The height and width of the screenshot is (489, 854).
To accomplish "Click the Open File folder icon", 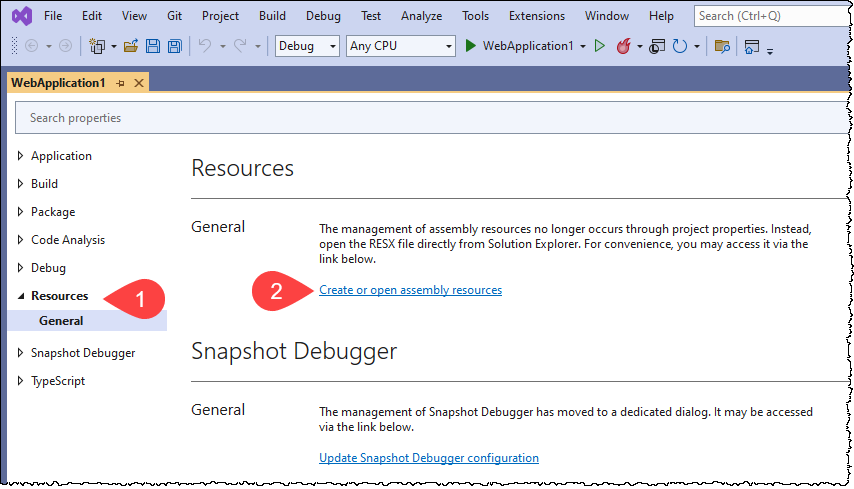I will 131,46.
